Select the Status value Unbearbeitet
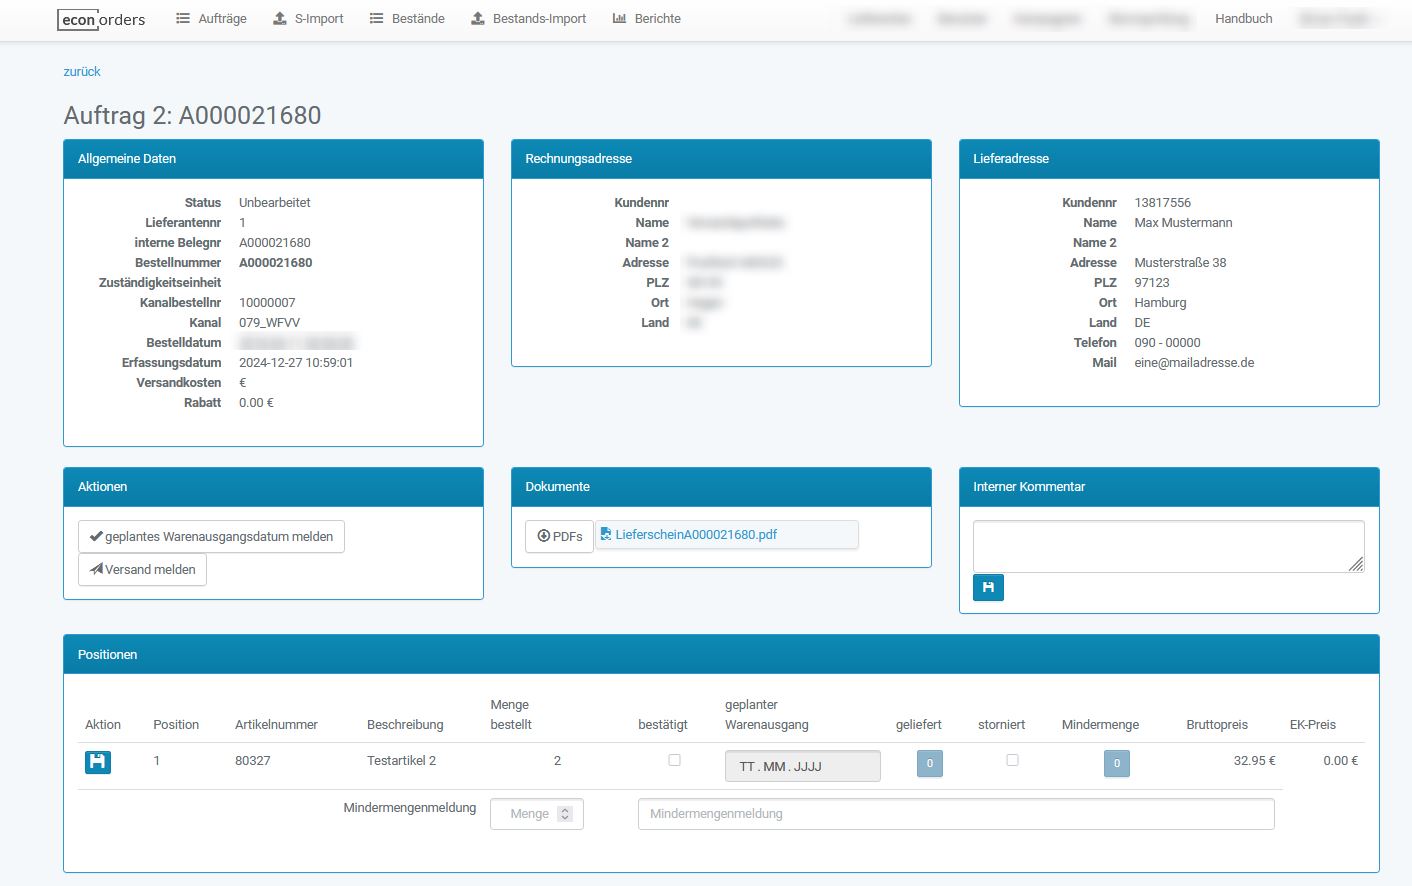Screen dimensions: 1412x886 [275, 203]
